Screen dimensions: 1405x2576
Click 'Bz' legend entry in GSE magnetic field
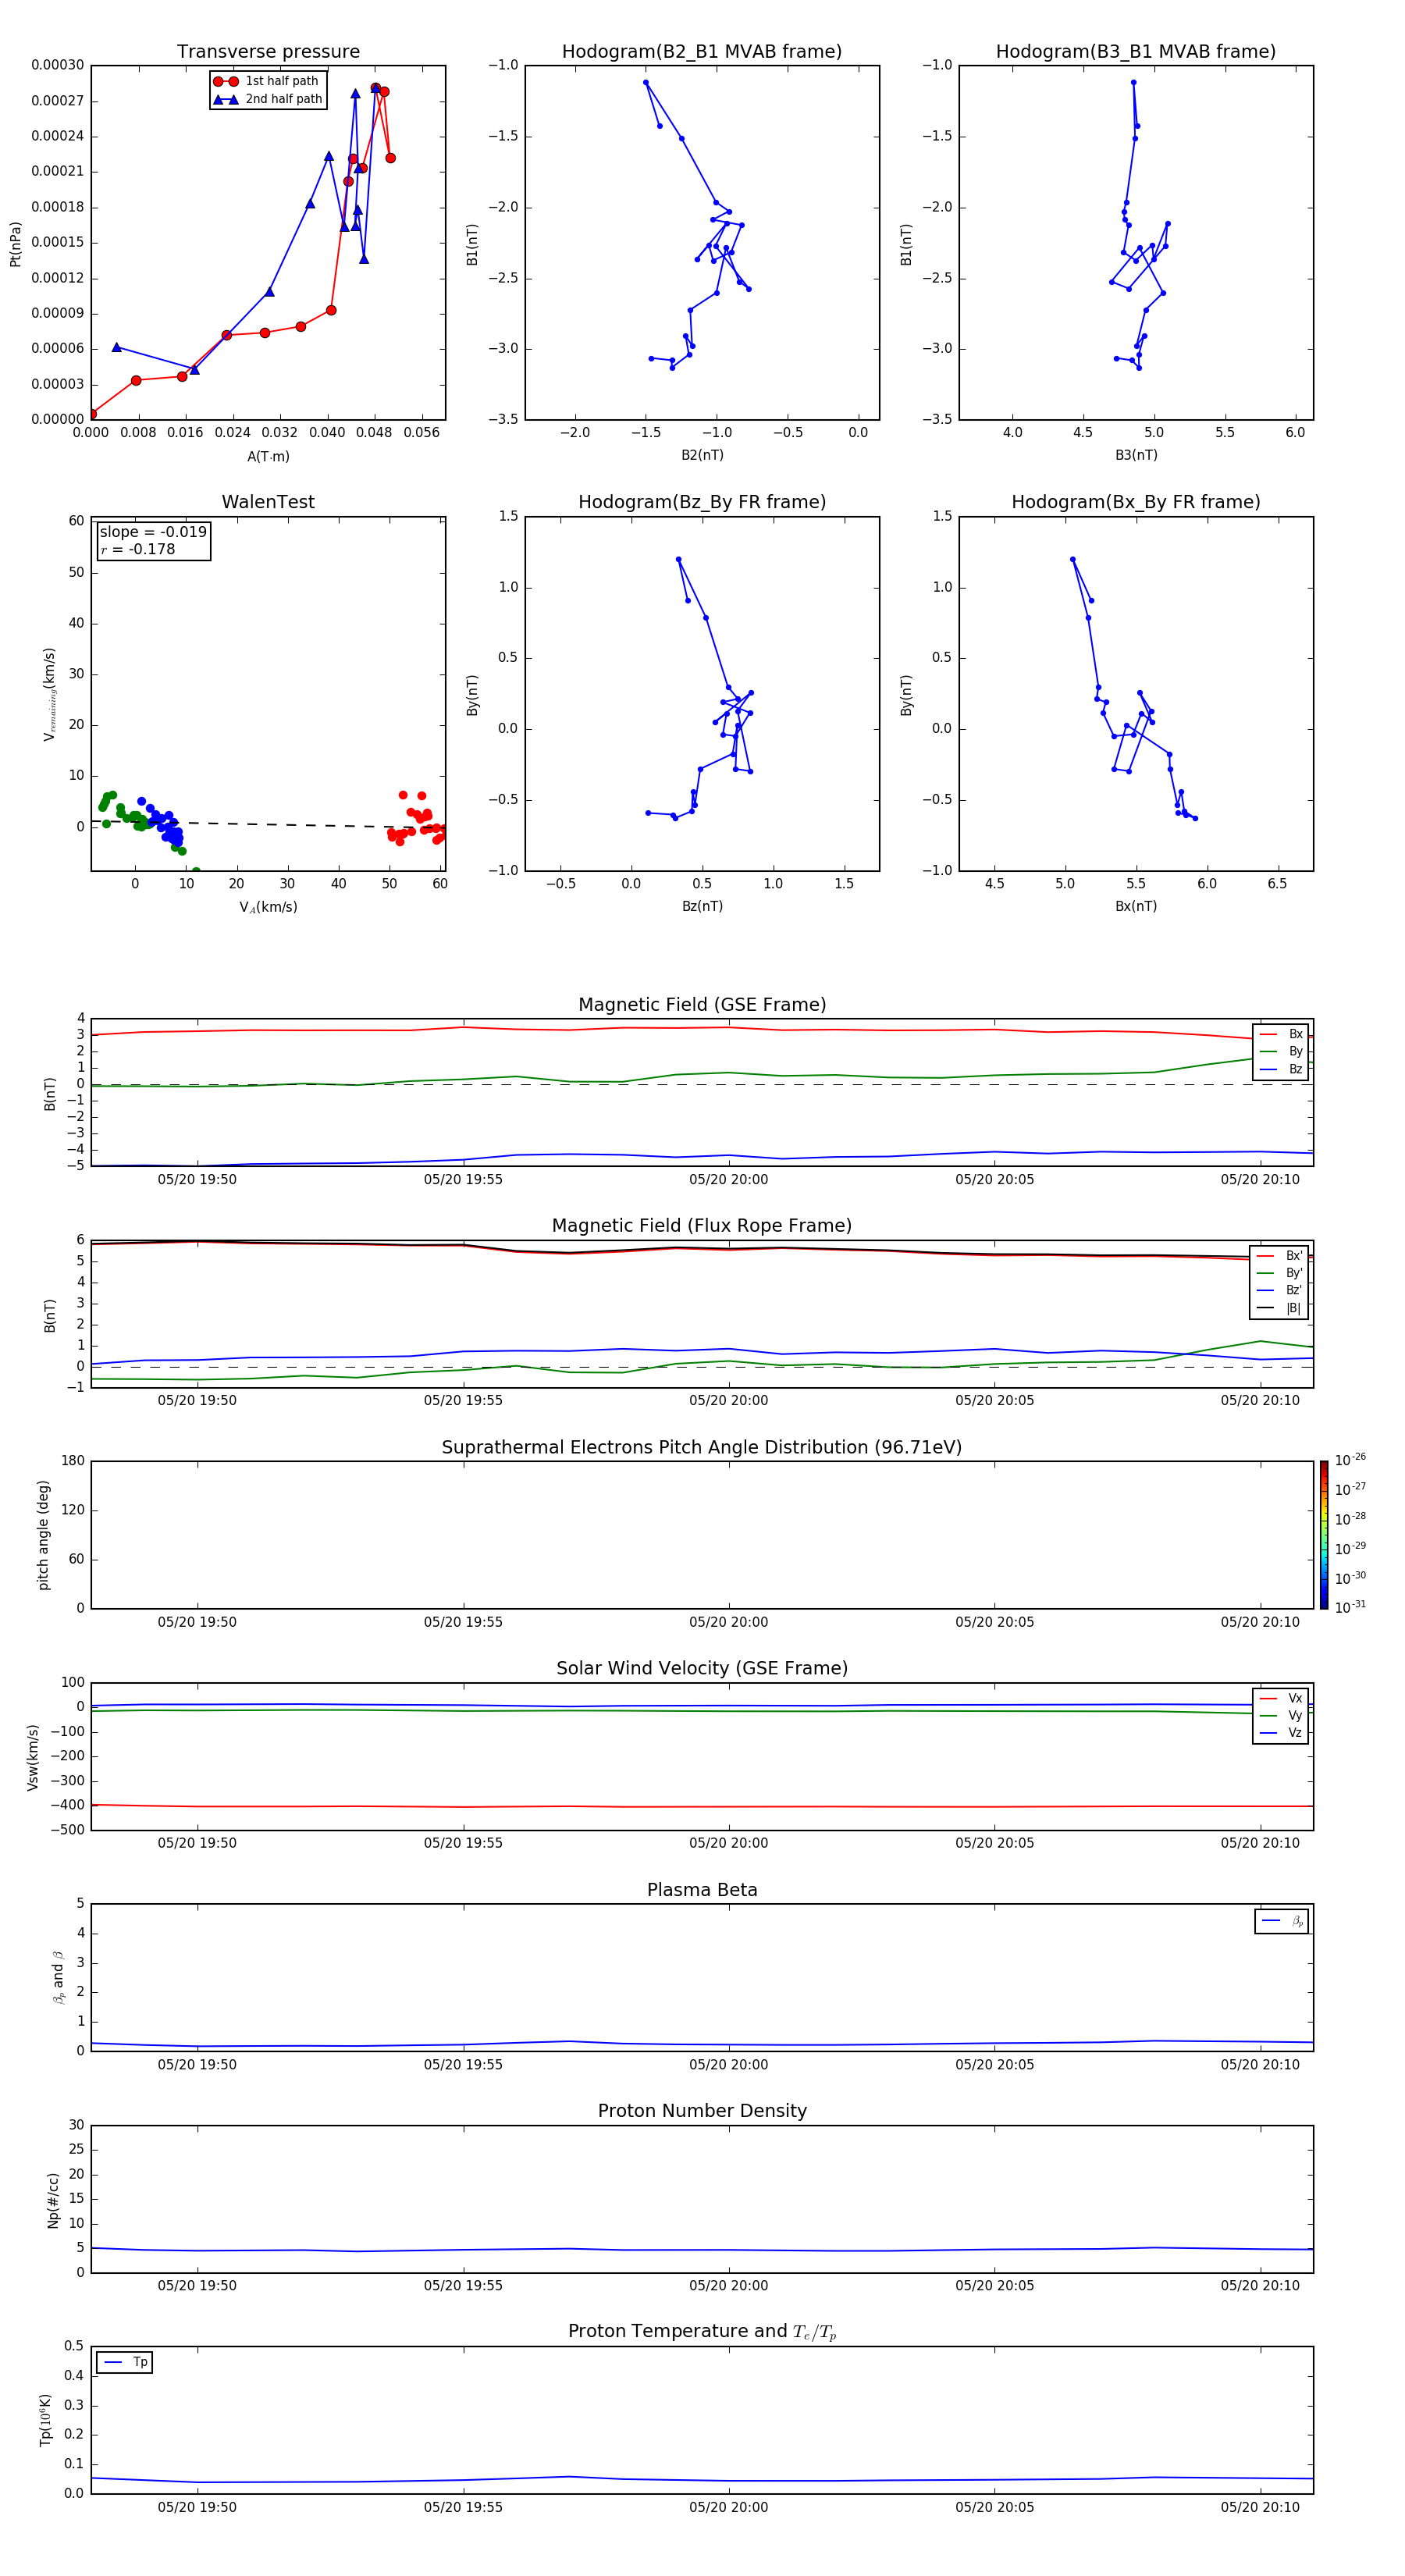1281,1070
